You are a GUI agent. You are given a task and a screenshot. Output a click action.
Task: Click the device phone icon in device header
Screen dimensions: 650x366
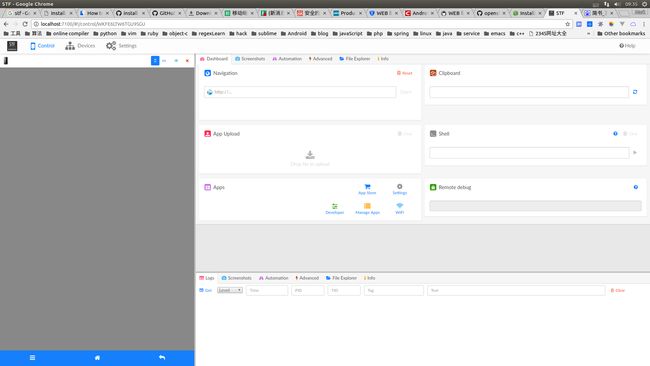(6, 61)
